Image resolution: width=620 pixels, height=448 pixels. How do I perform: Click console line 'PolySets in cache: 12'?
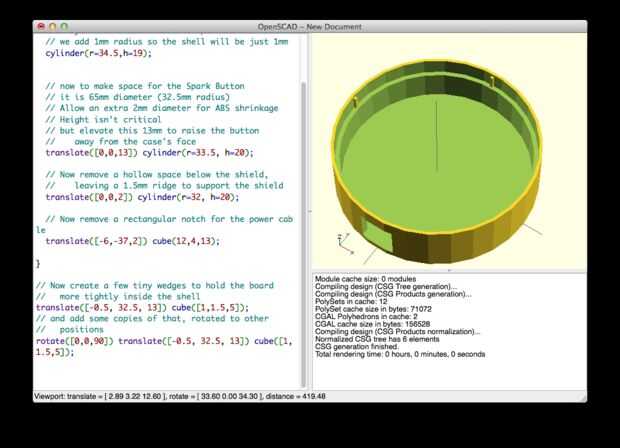[351, 302]
